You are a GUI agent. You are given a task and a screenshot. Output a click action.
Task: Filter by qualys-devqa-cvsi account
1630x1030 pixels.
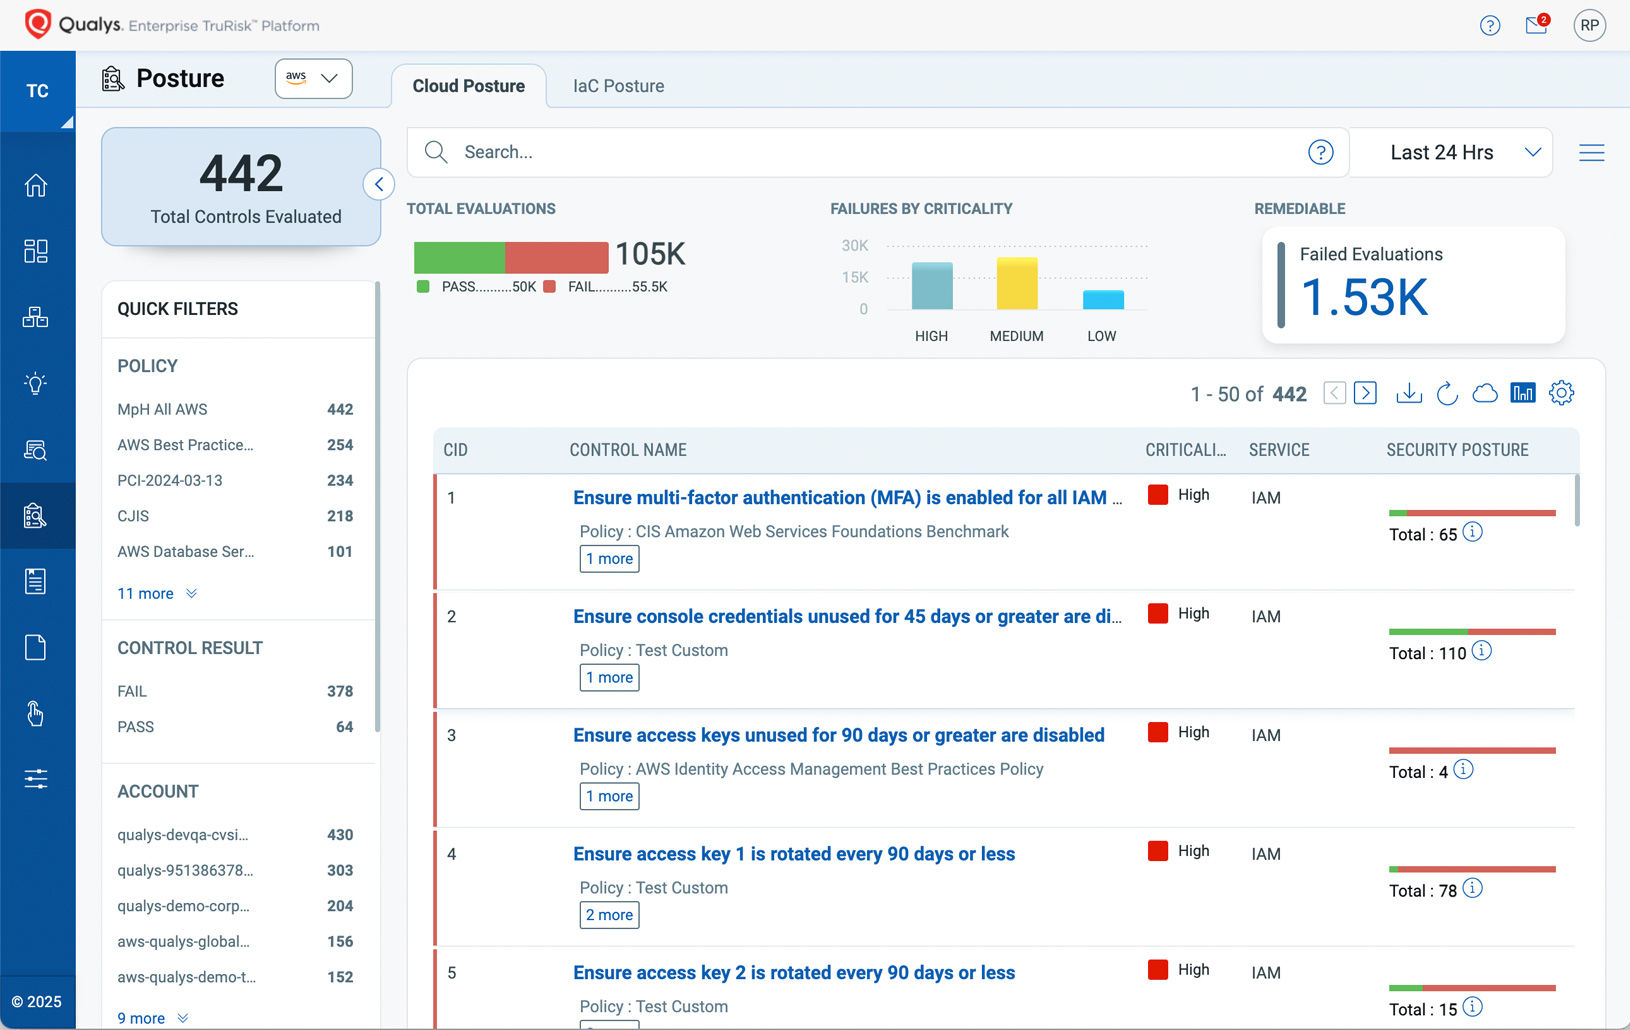click(x=235, y=835)
